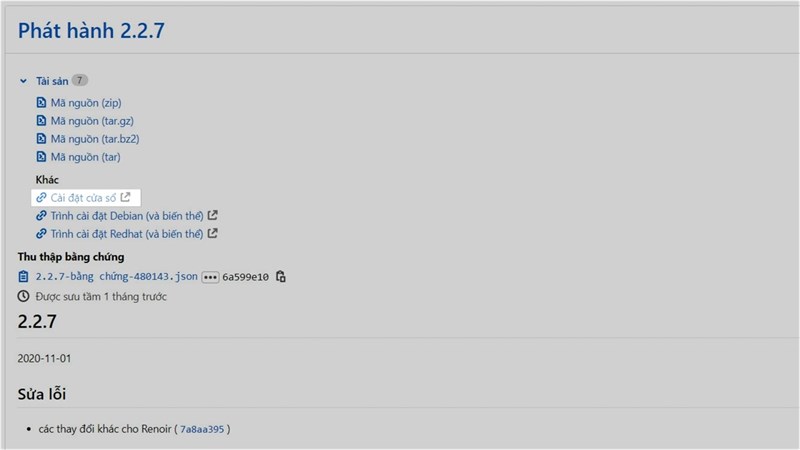Open the Cài đặt cửa sổ link
Screen dimensions: 800x450
[83, 197]
